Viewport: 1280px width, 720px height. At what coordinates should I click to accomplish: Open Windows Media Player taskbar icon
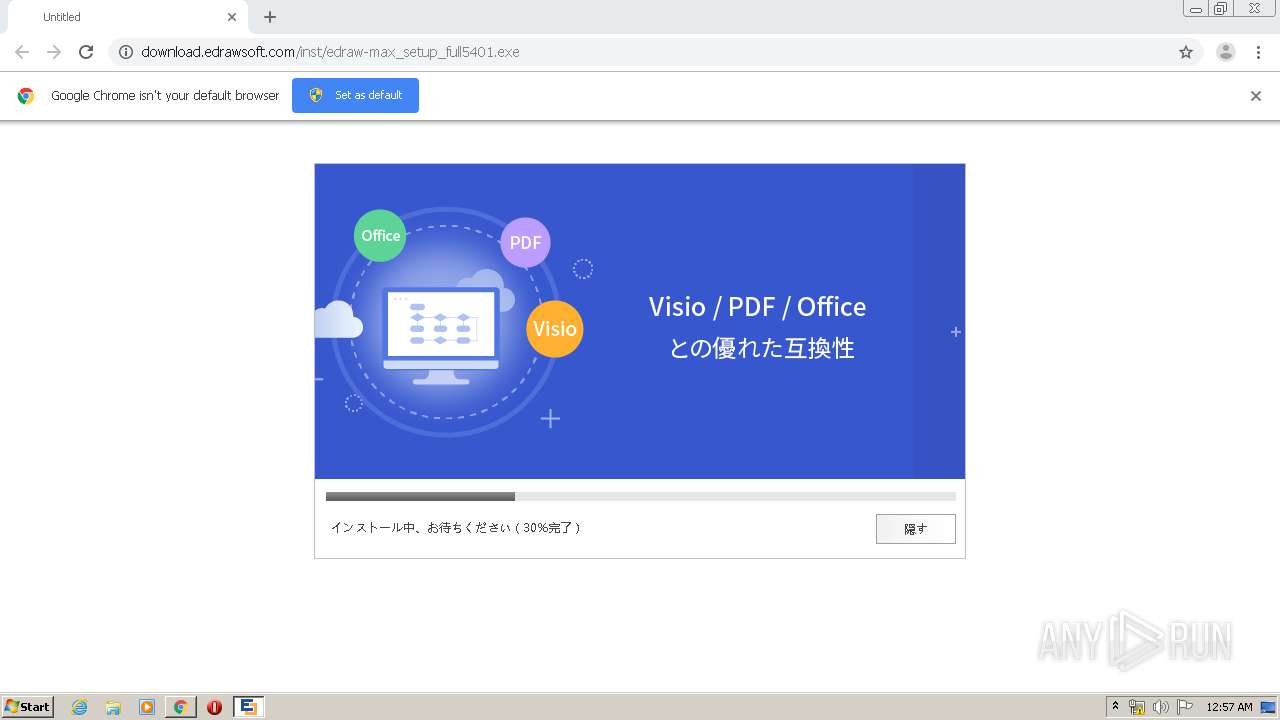click(x=147, y=707)
